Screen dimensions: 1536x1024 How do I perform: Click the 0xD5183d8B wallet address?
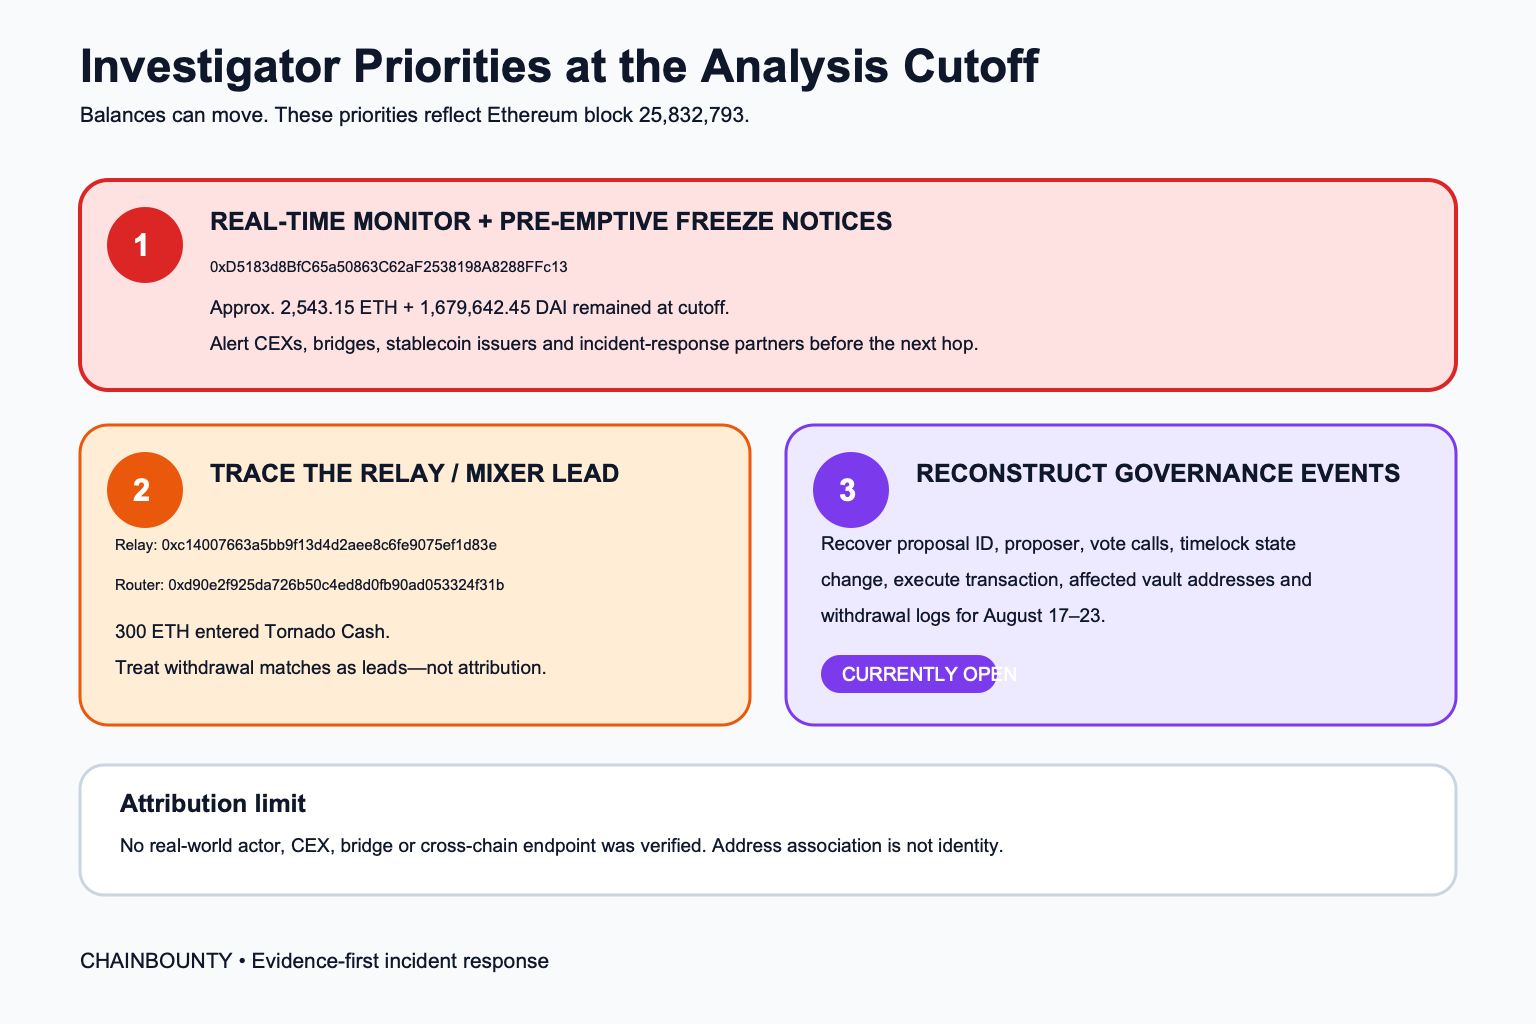point(389,267)
